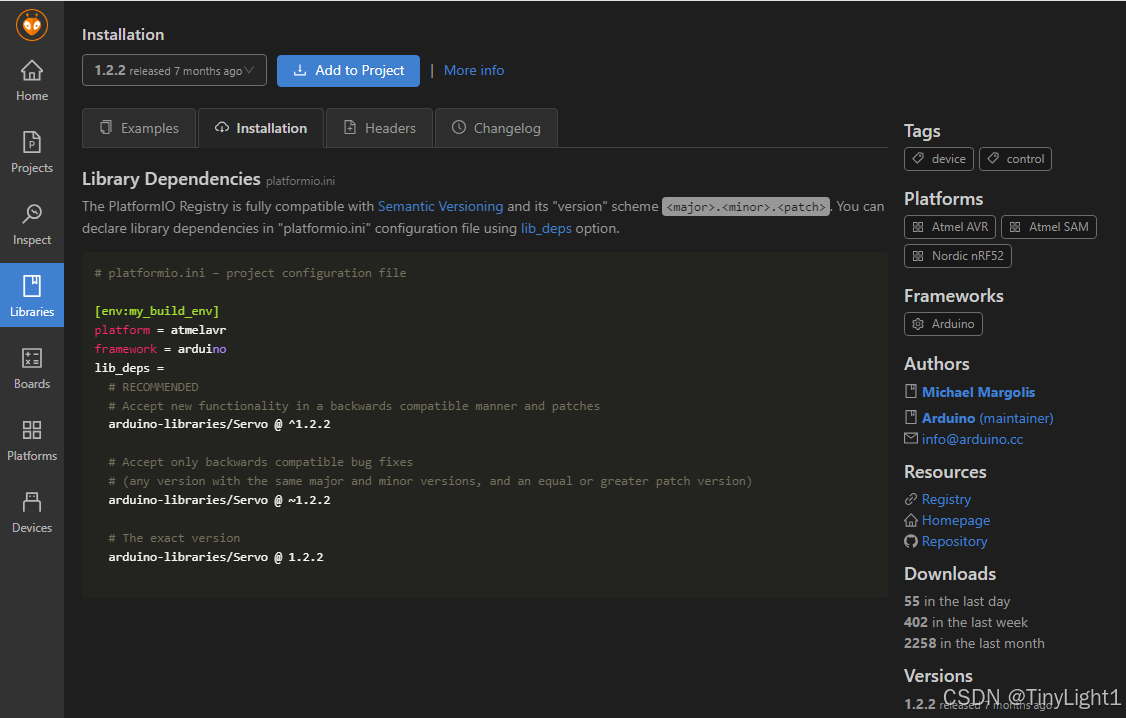The width and height of the screenshot is (1126, 718).
Task: Select the Arduino framework label
Action: pos(943,324)
